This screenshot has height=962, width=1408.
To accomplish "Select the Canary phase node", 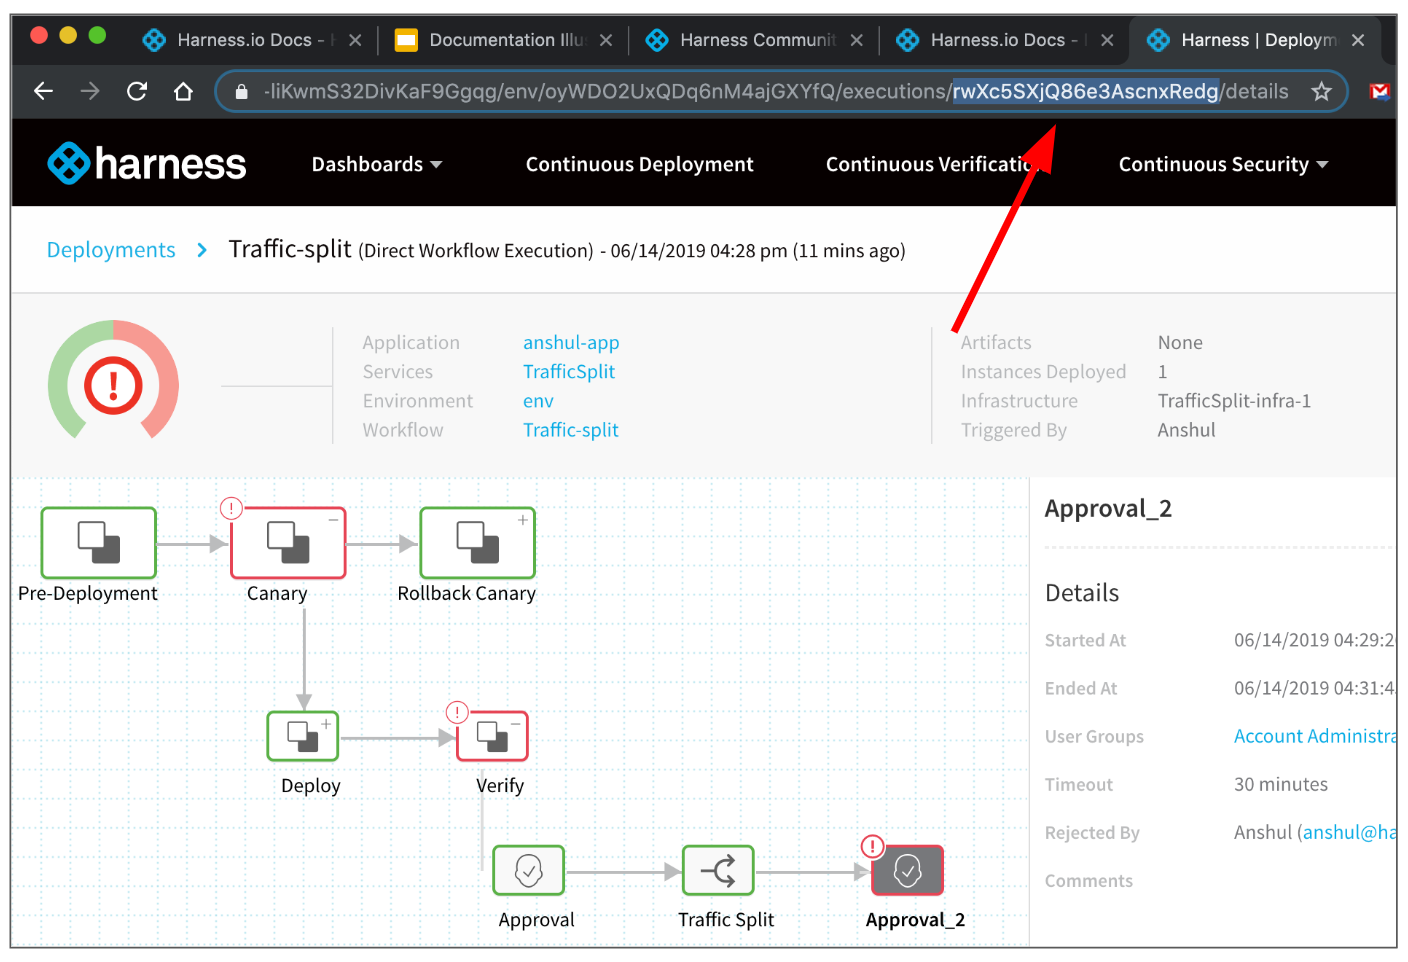I will (288, 543).
